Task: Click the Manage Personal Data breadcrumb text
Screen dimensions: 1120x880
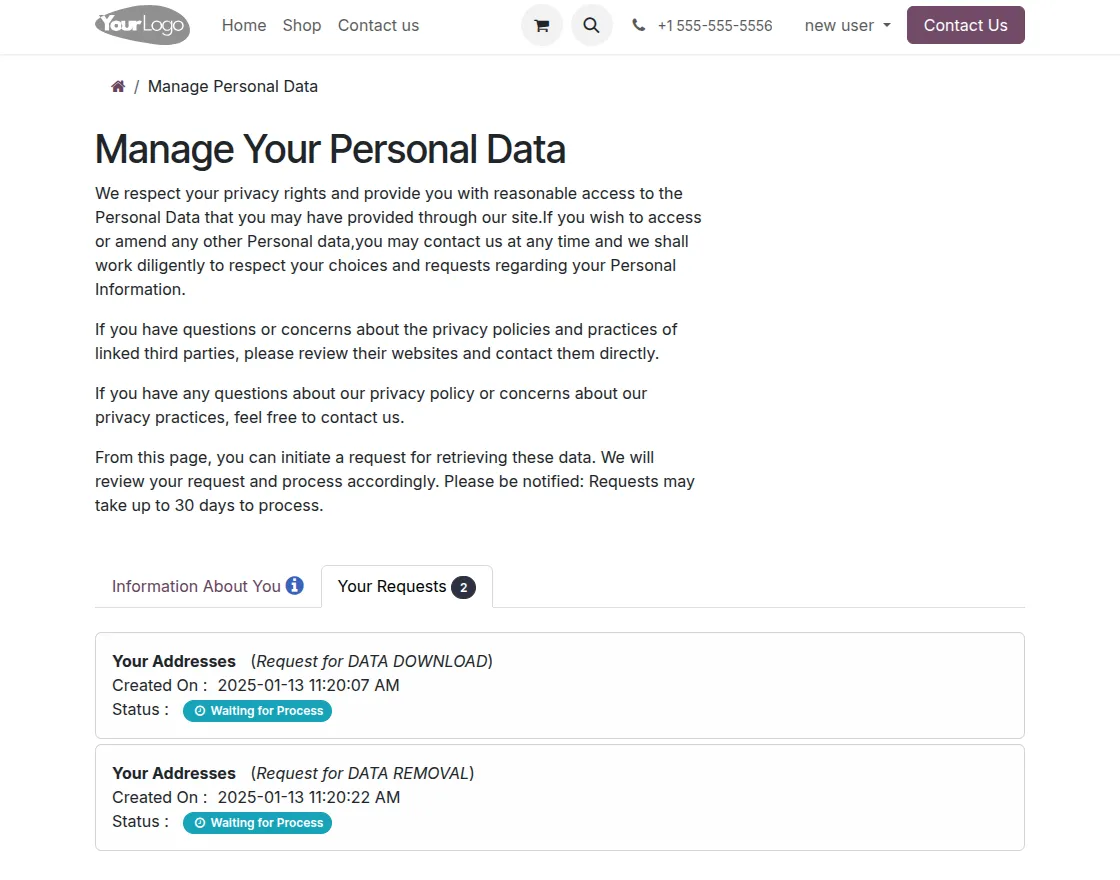Action: tap(233, 87)
